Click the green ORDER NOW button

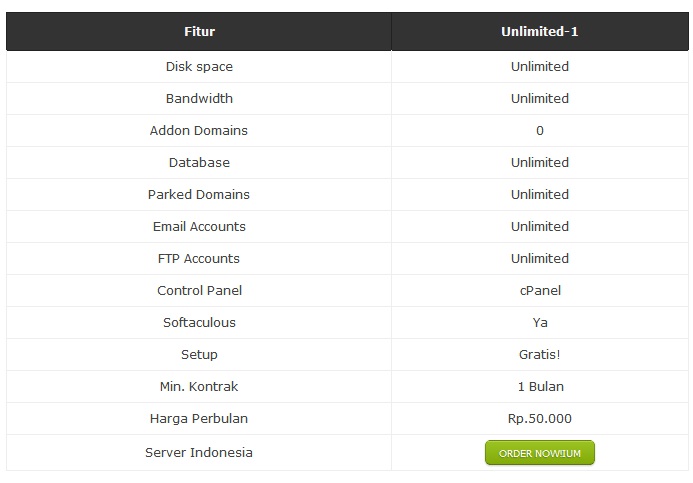coord(540,453)
